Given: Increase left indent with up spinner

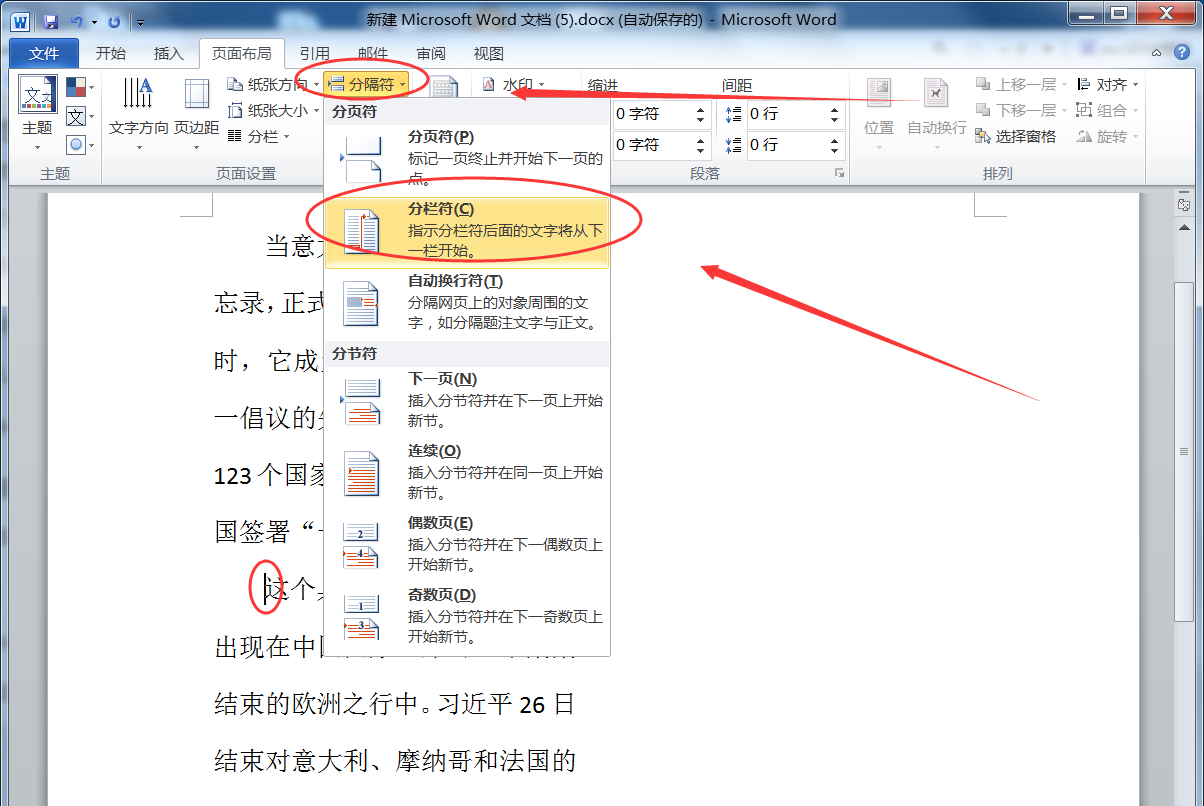Looking at the screenshot, I should [700, 109].
